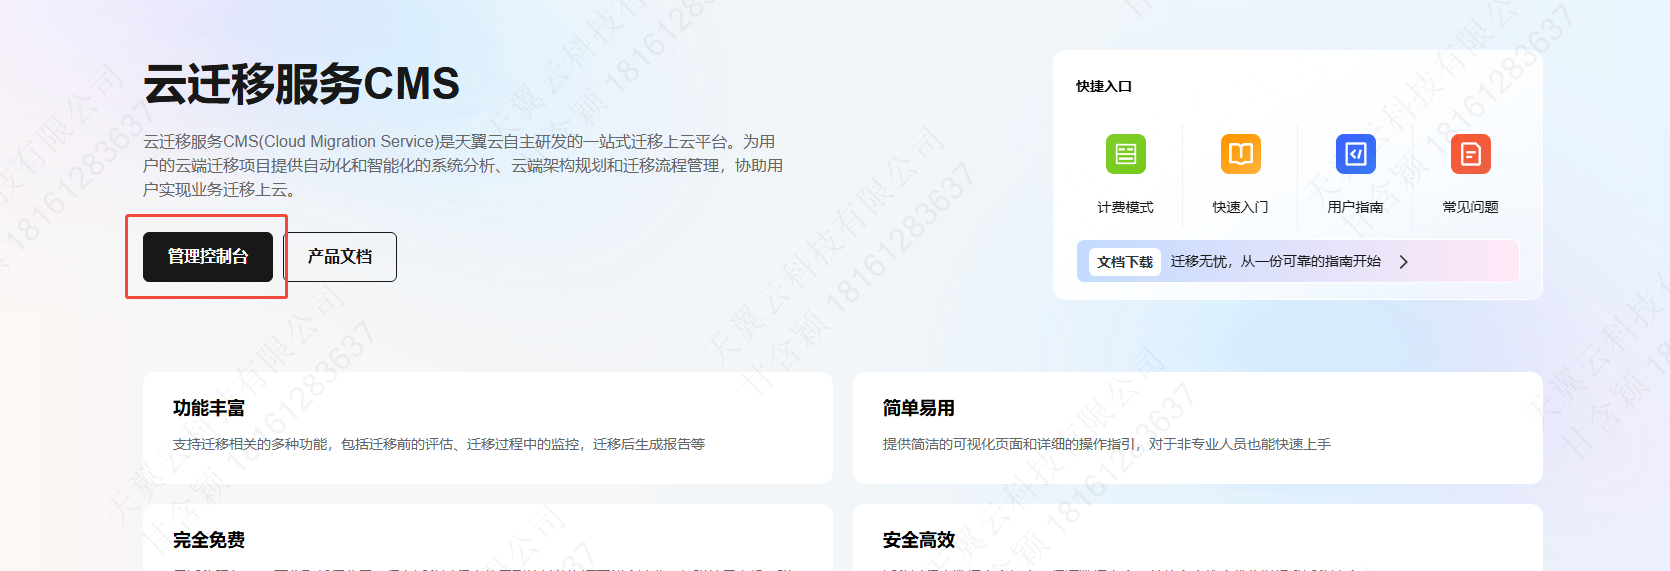Select the 快速入门 label

click(x=1241, y=207)
